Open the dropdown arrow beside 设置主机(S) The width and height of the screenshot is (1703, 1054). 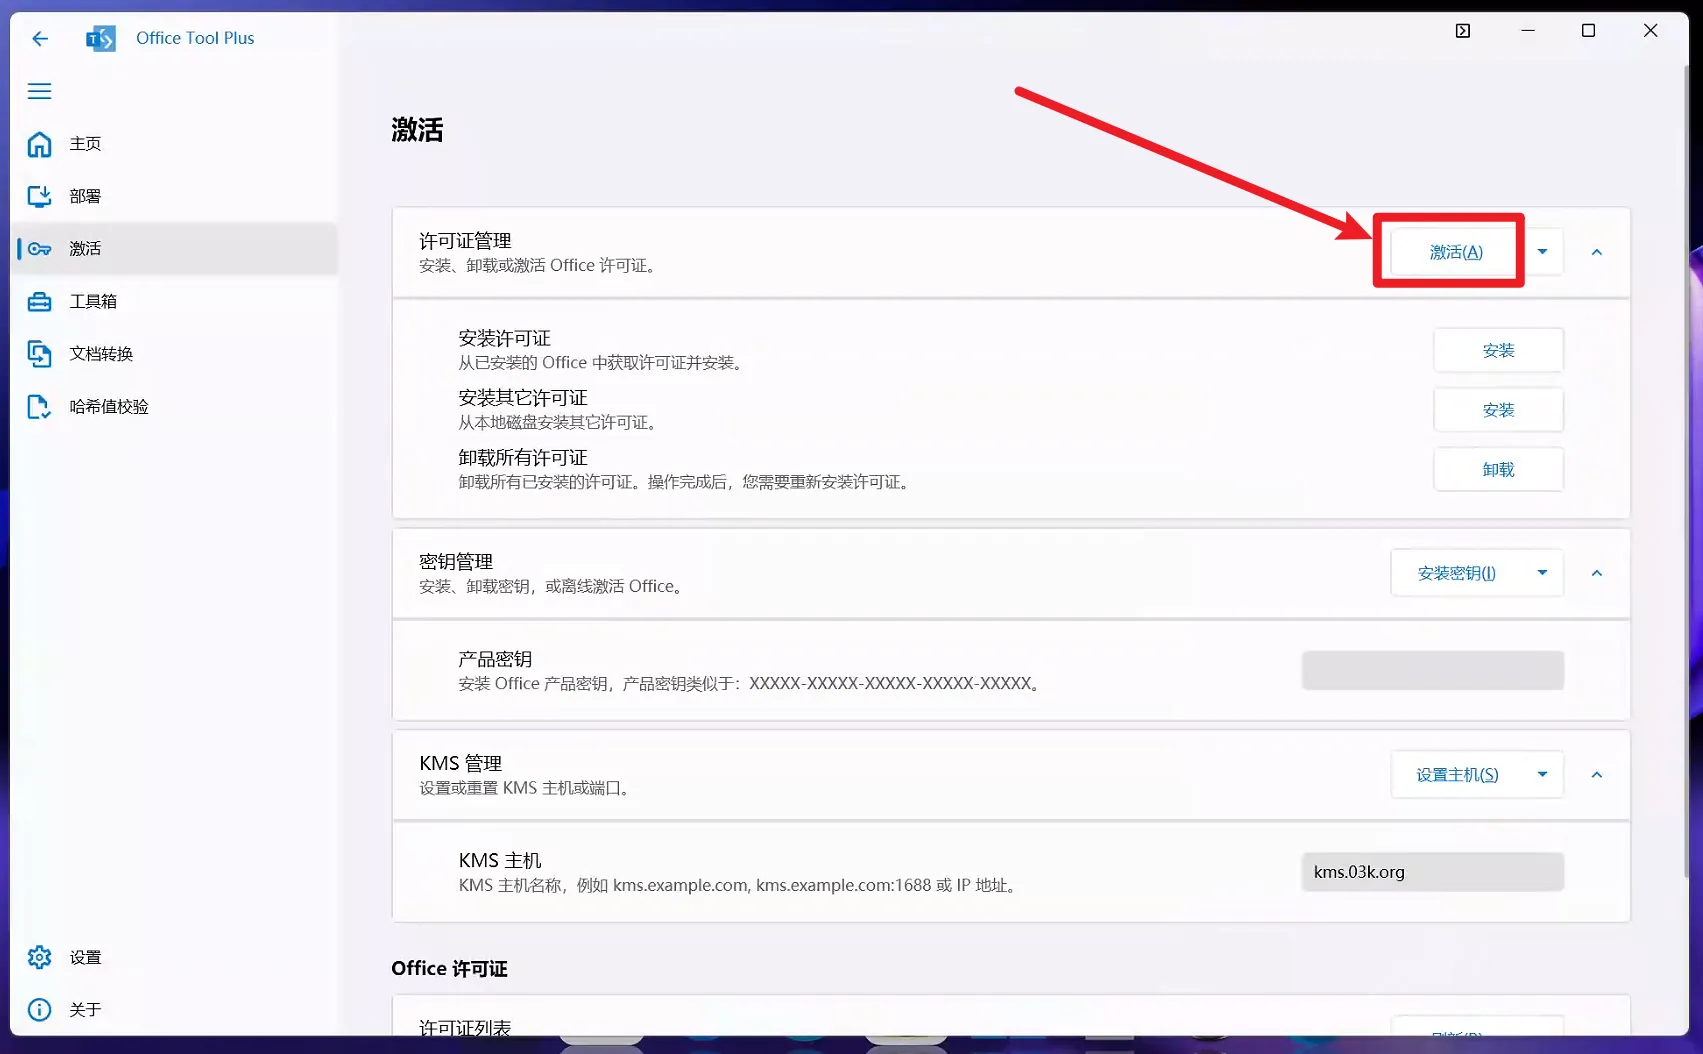(x=1542, y=775)
